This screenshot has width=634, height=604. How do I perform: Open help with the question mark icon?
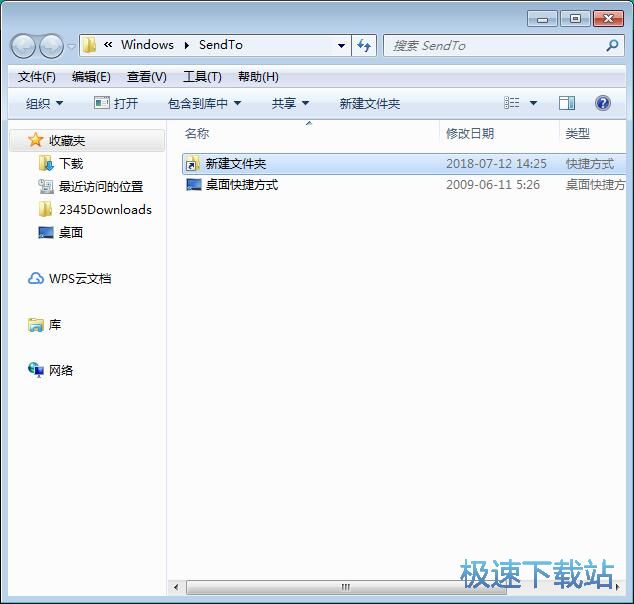tap(602, 103)
